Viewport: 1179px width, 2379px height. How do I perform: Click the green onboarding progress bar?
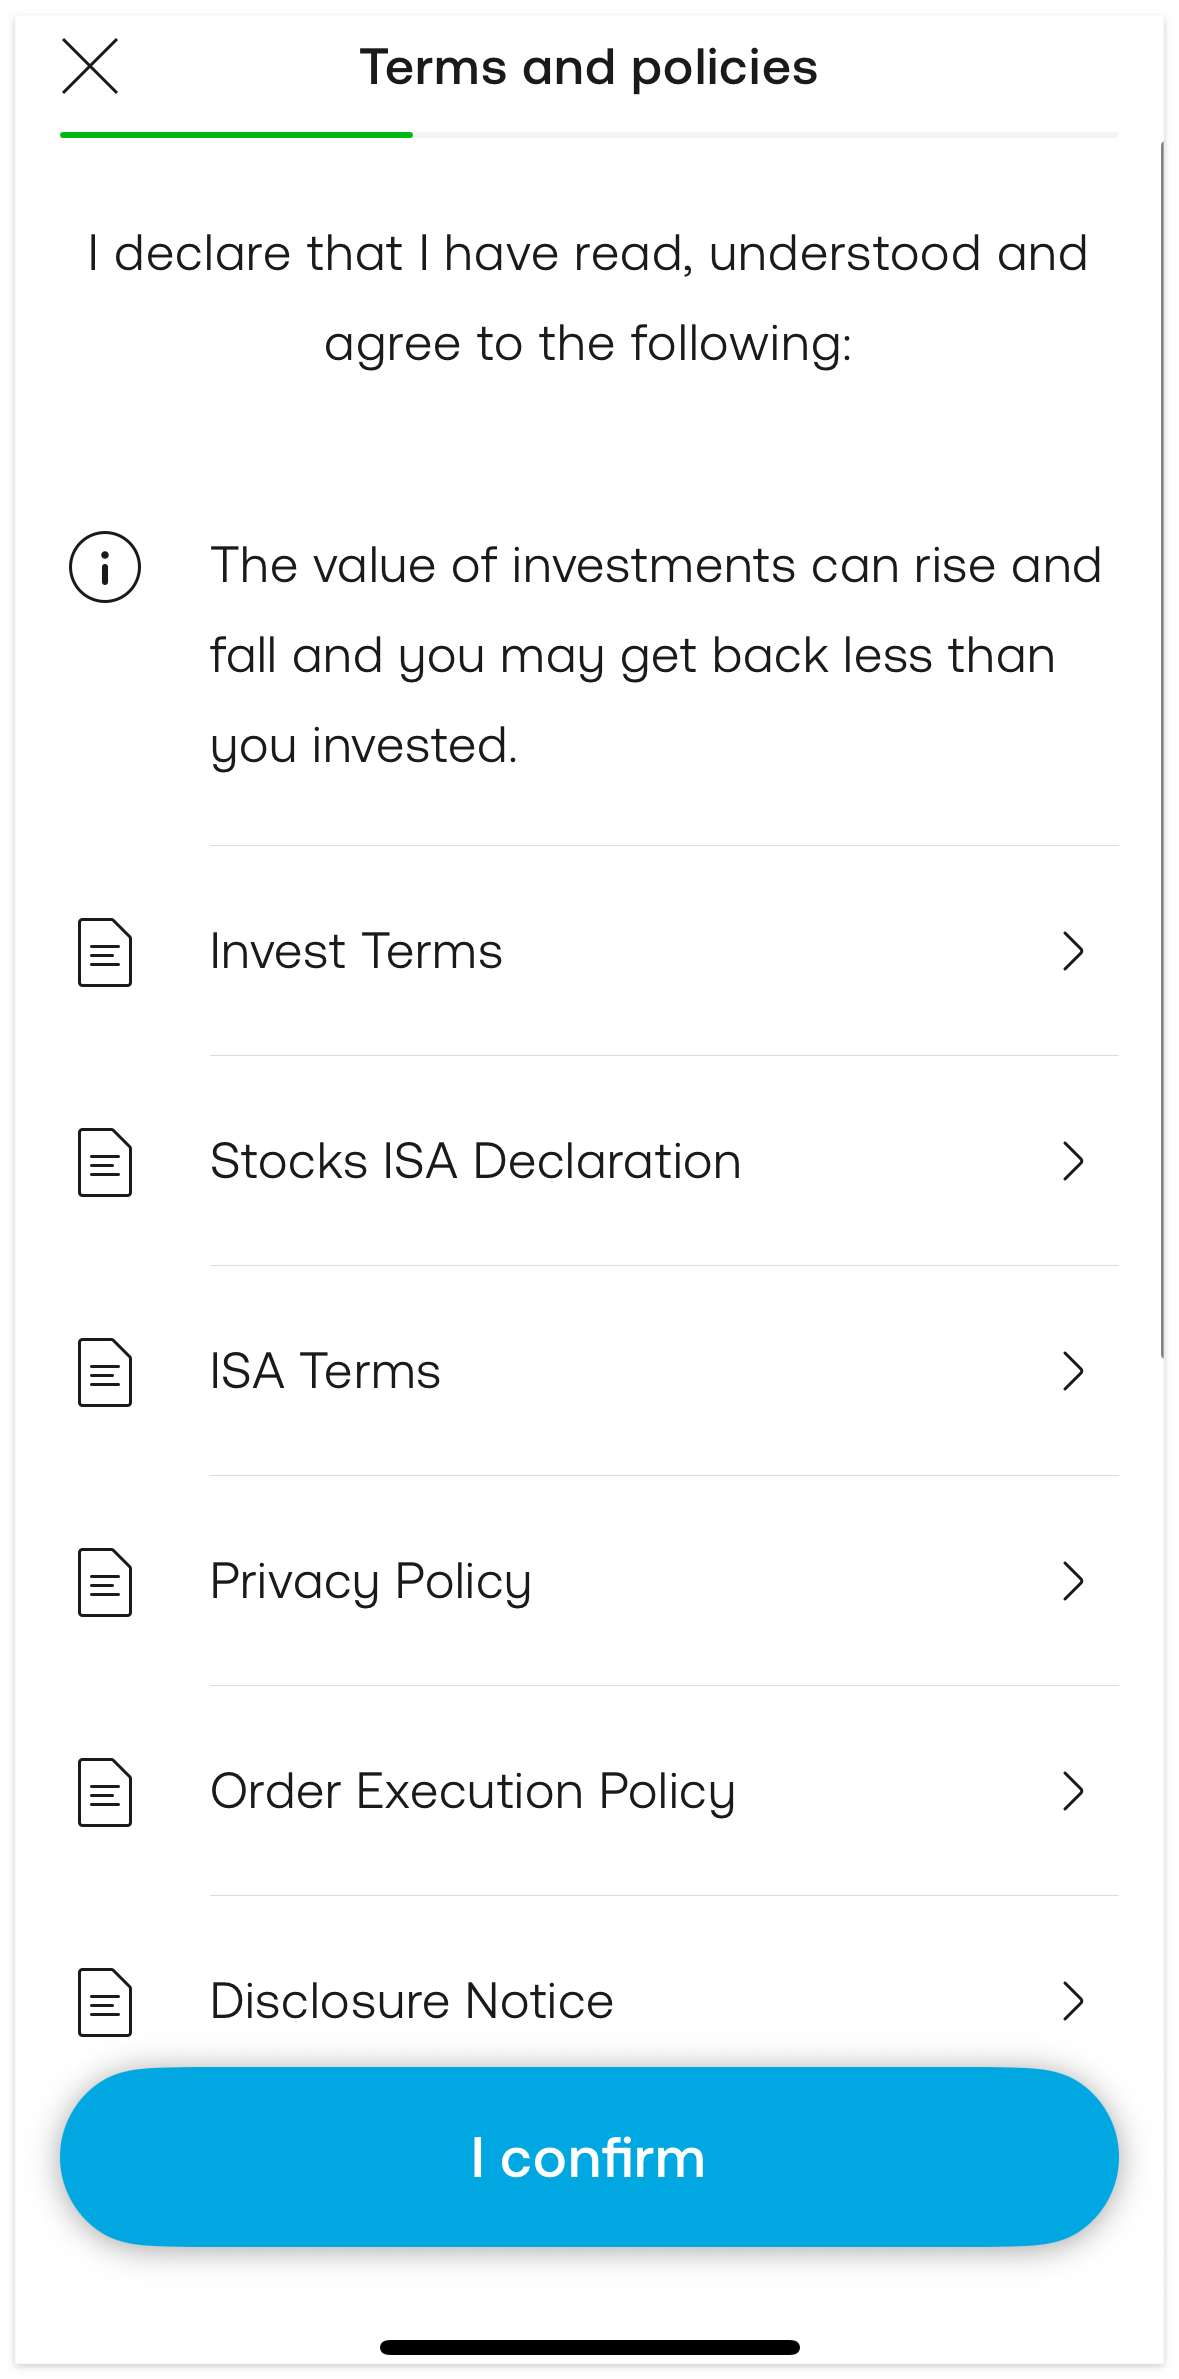tap(236, 135)
